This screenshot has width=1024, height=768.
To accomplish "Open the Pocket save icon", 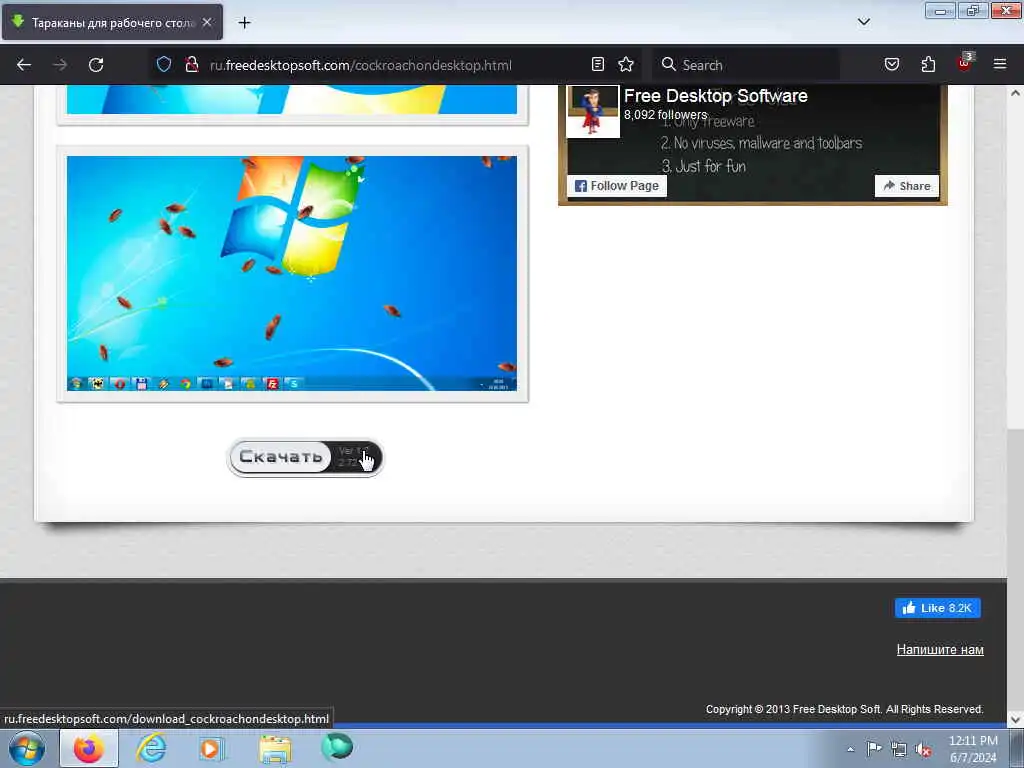I will click(892, 64).
